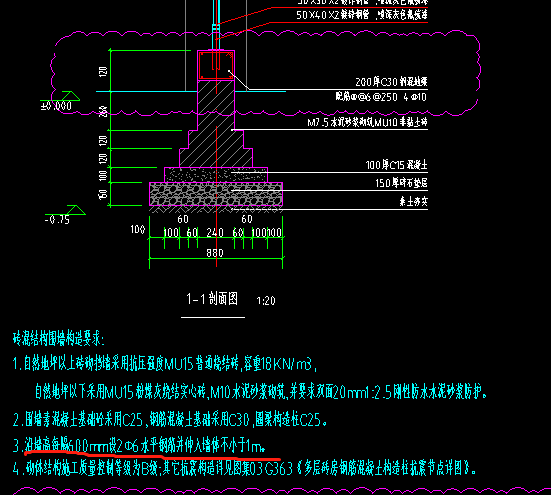Select note 3 '沿墙高每隔500mm设2Φ6'
Image resolution: width=551 pixels, height=495 pixels.
point(140,446)
